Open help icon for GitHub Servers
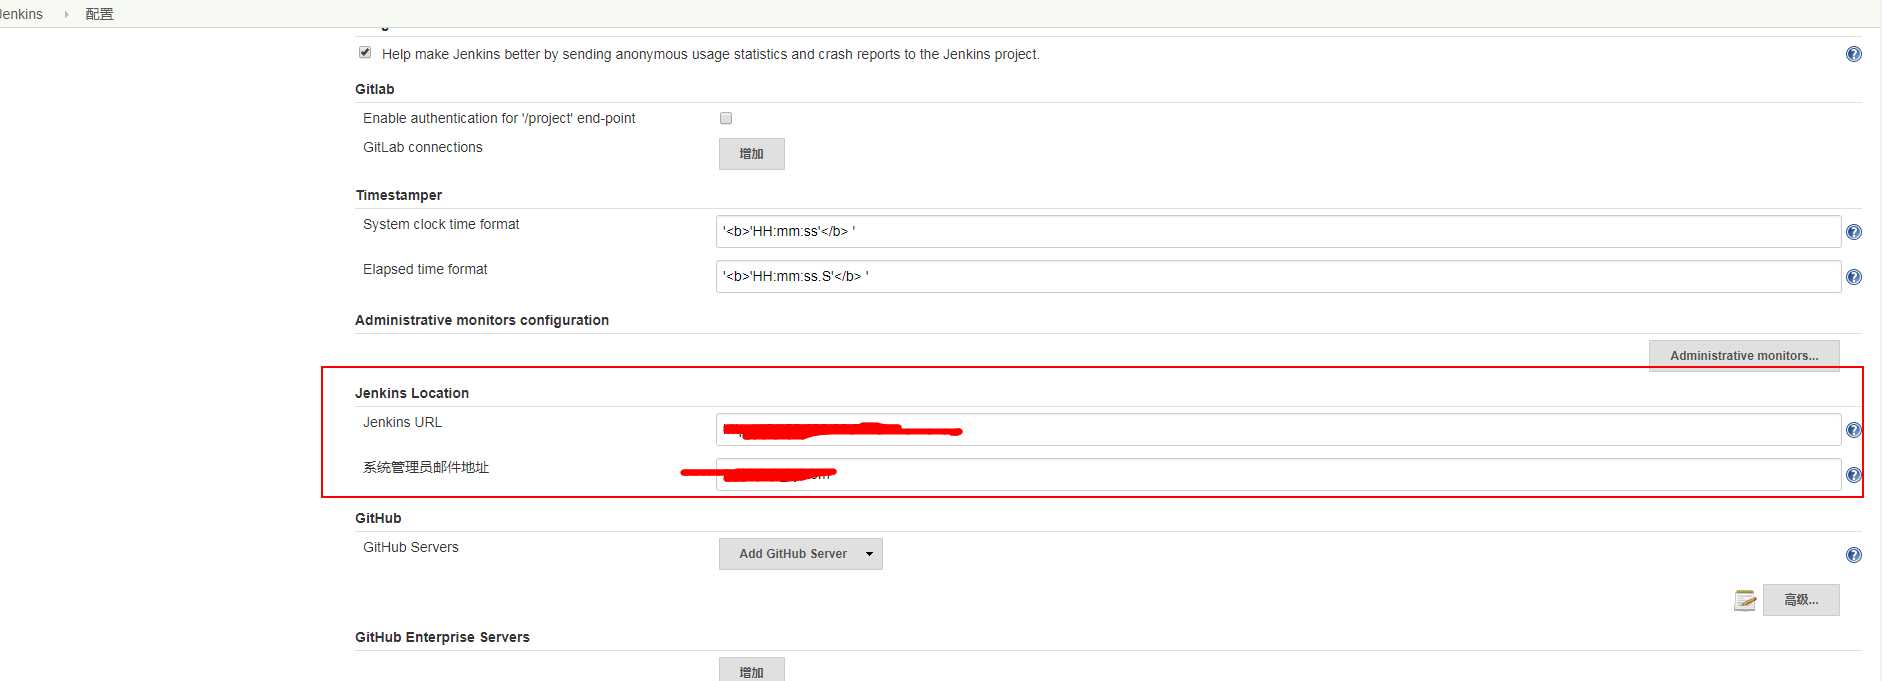 [1853, 555]
